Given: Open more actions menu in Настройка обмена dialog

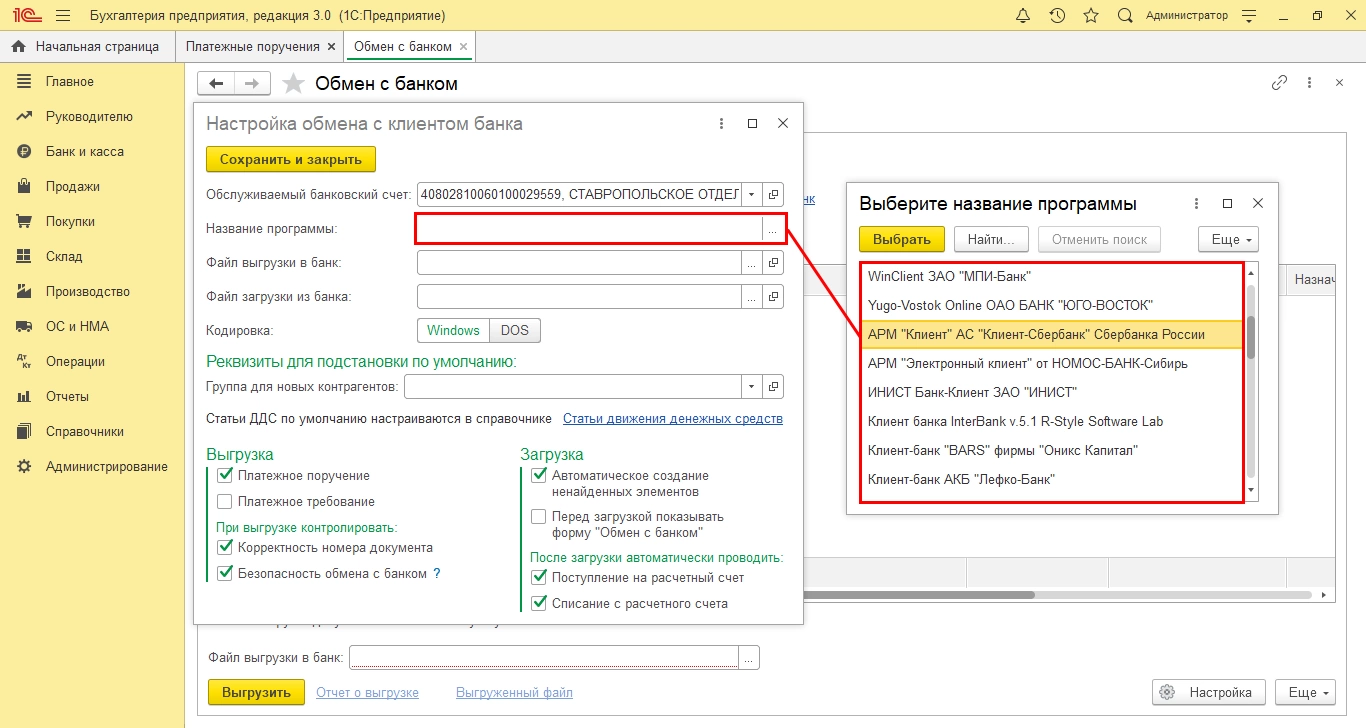Looking at the screenshot, I should point(721,124).
